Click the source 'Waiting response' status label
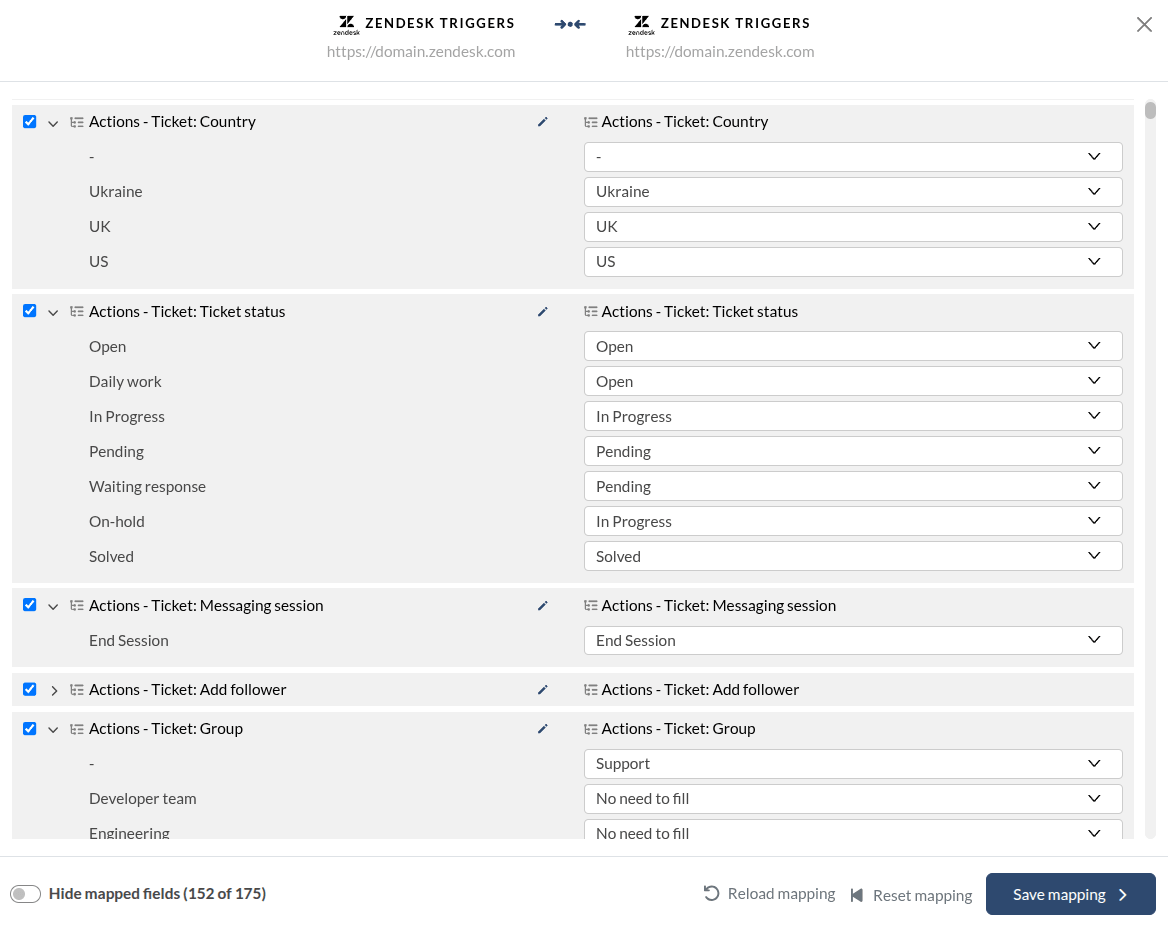1168x929 pixels. [x=147, y=486]
